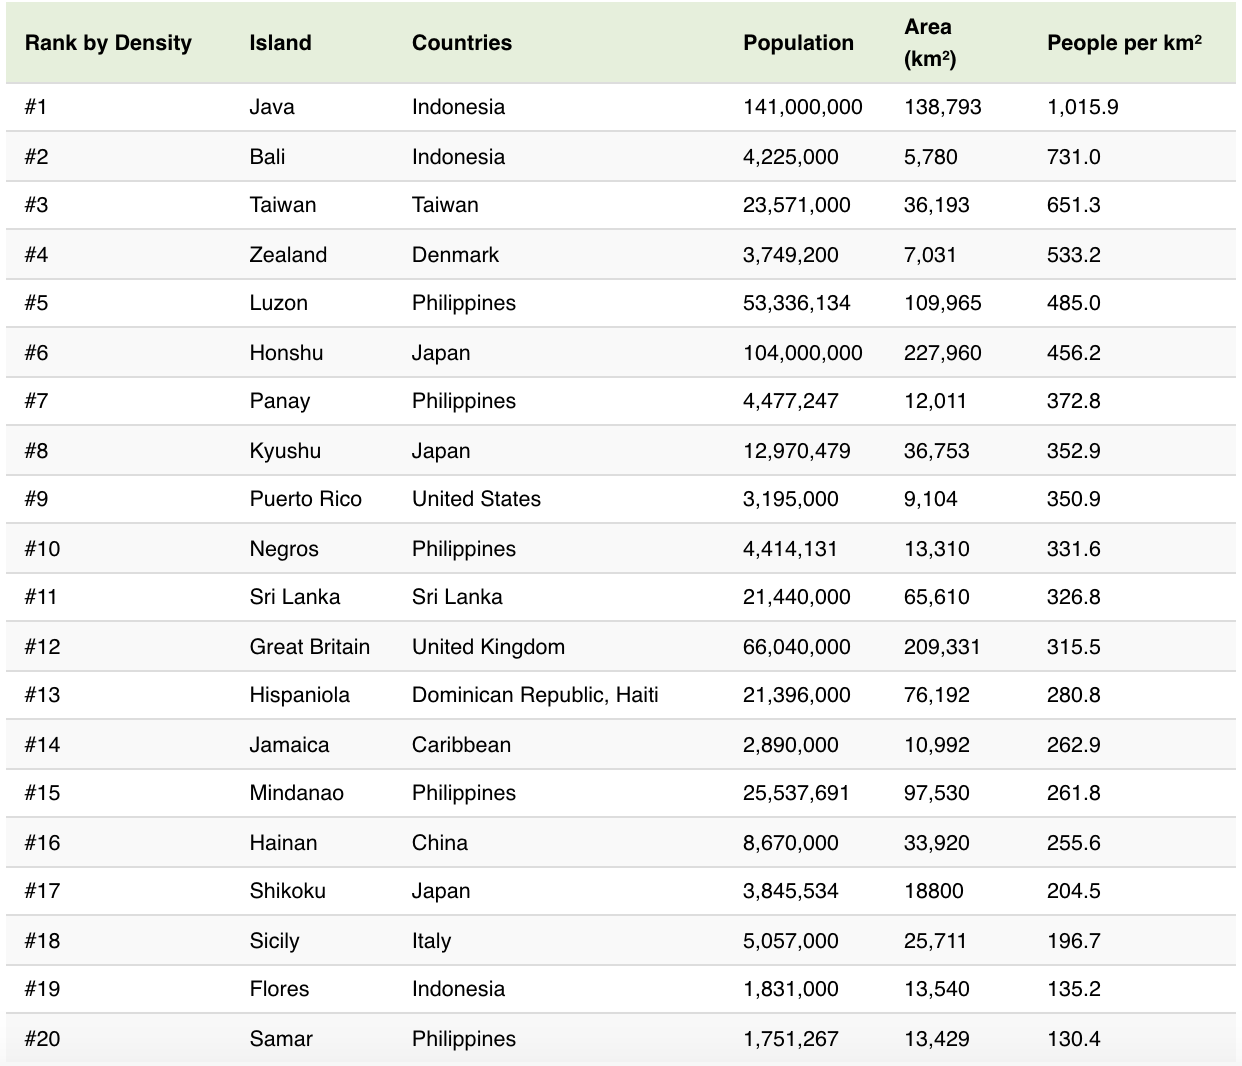Click the Java island cell
Screen dimensions: 1242x1066
tap(272, 107)
